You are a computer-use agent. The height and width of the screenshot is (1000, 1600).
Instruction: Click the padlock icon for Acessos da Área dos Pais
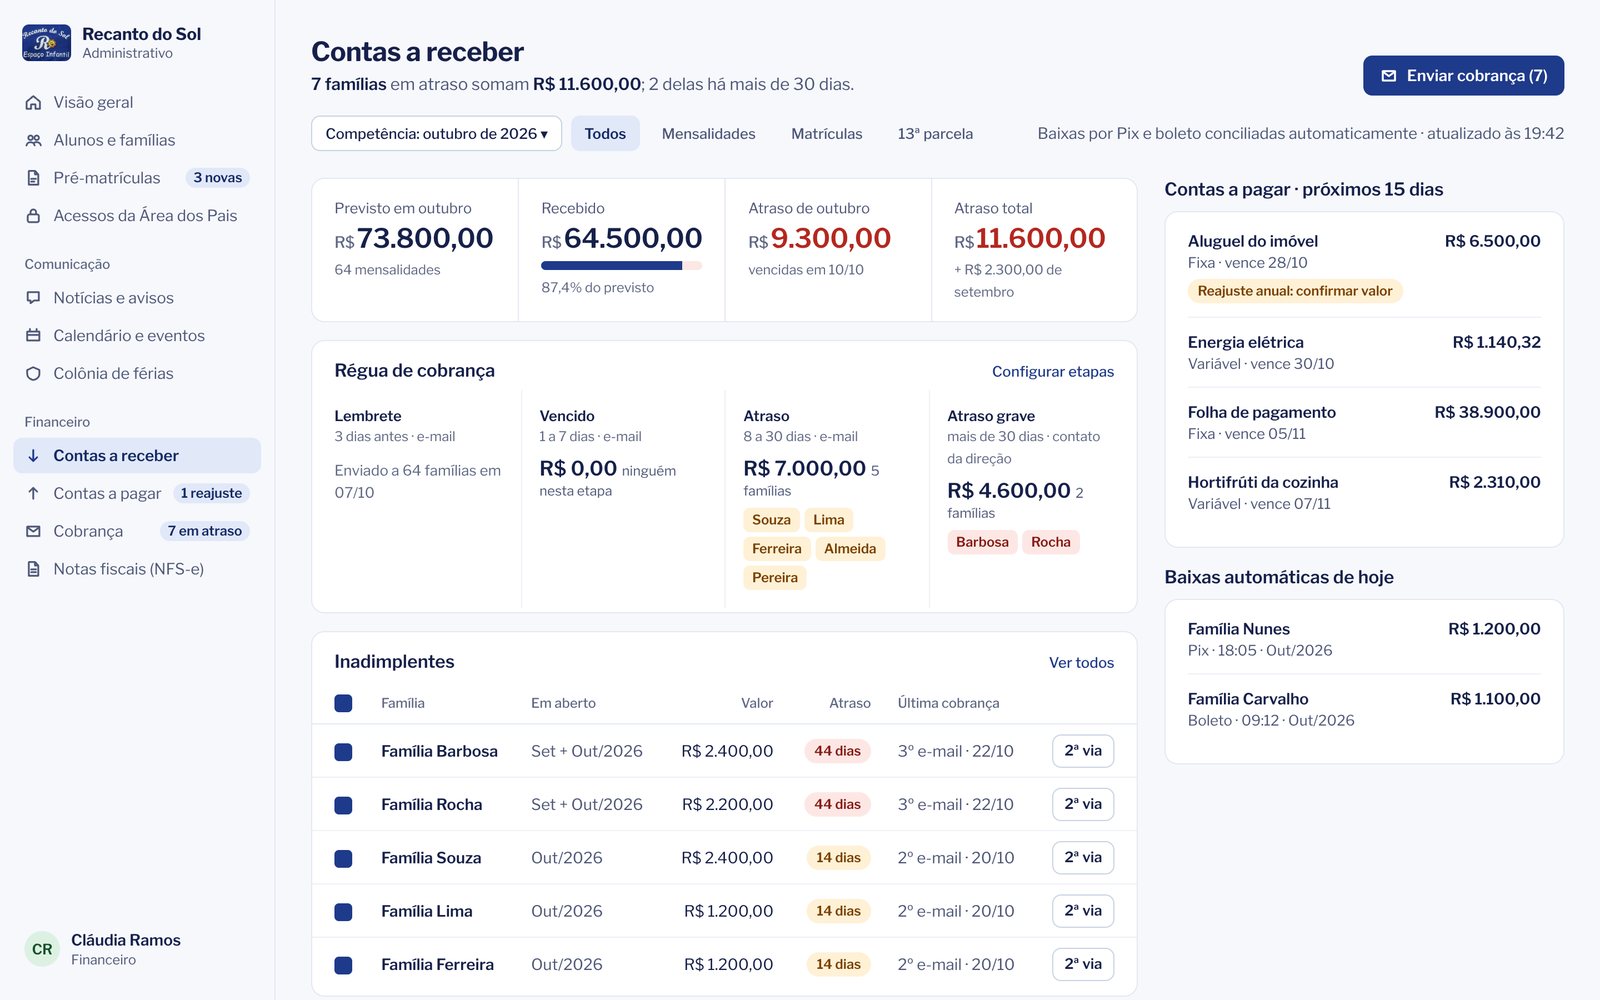click(33, 216)
